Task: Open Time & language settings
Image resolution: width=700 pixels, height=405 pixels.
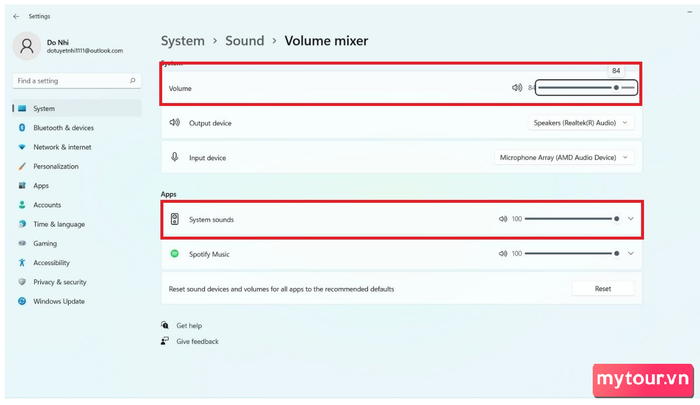Action: pyautogui.click(x=59, y=224)
